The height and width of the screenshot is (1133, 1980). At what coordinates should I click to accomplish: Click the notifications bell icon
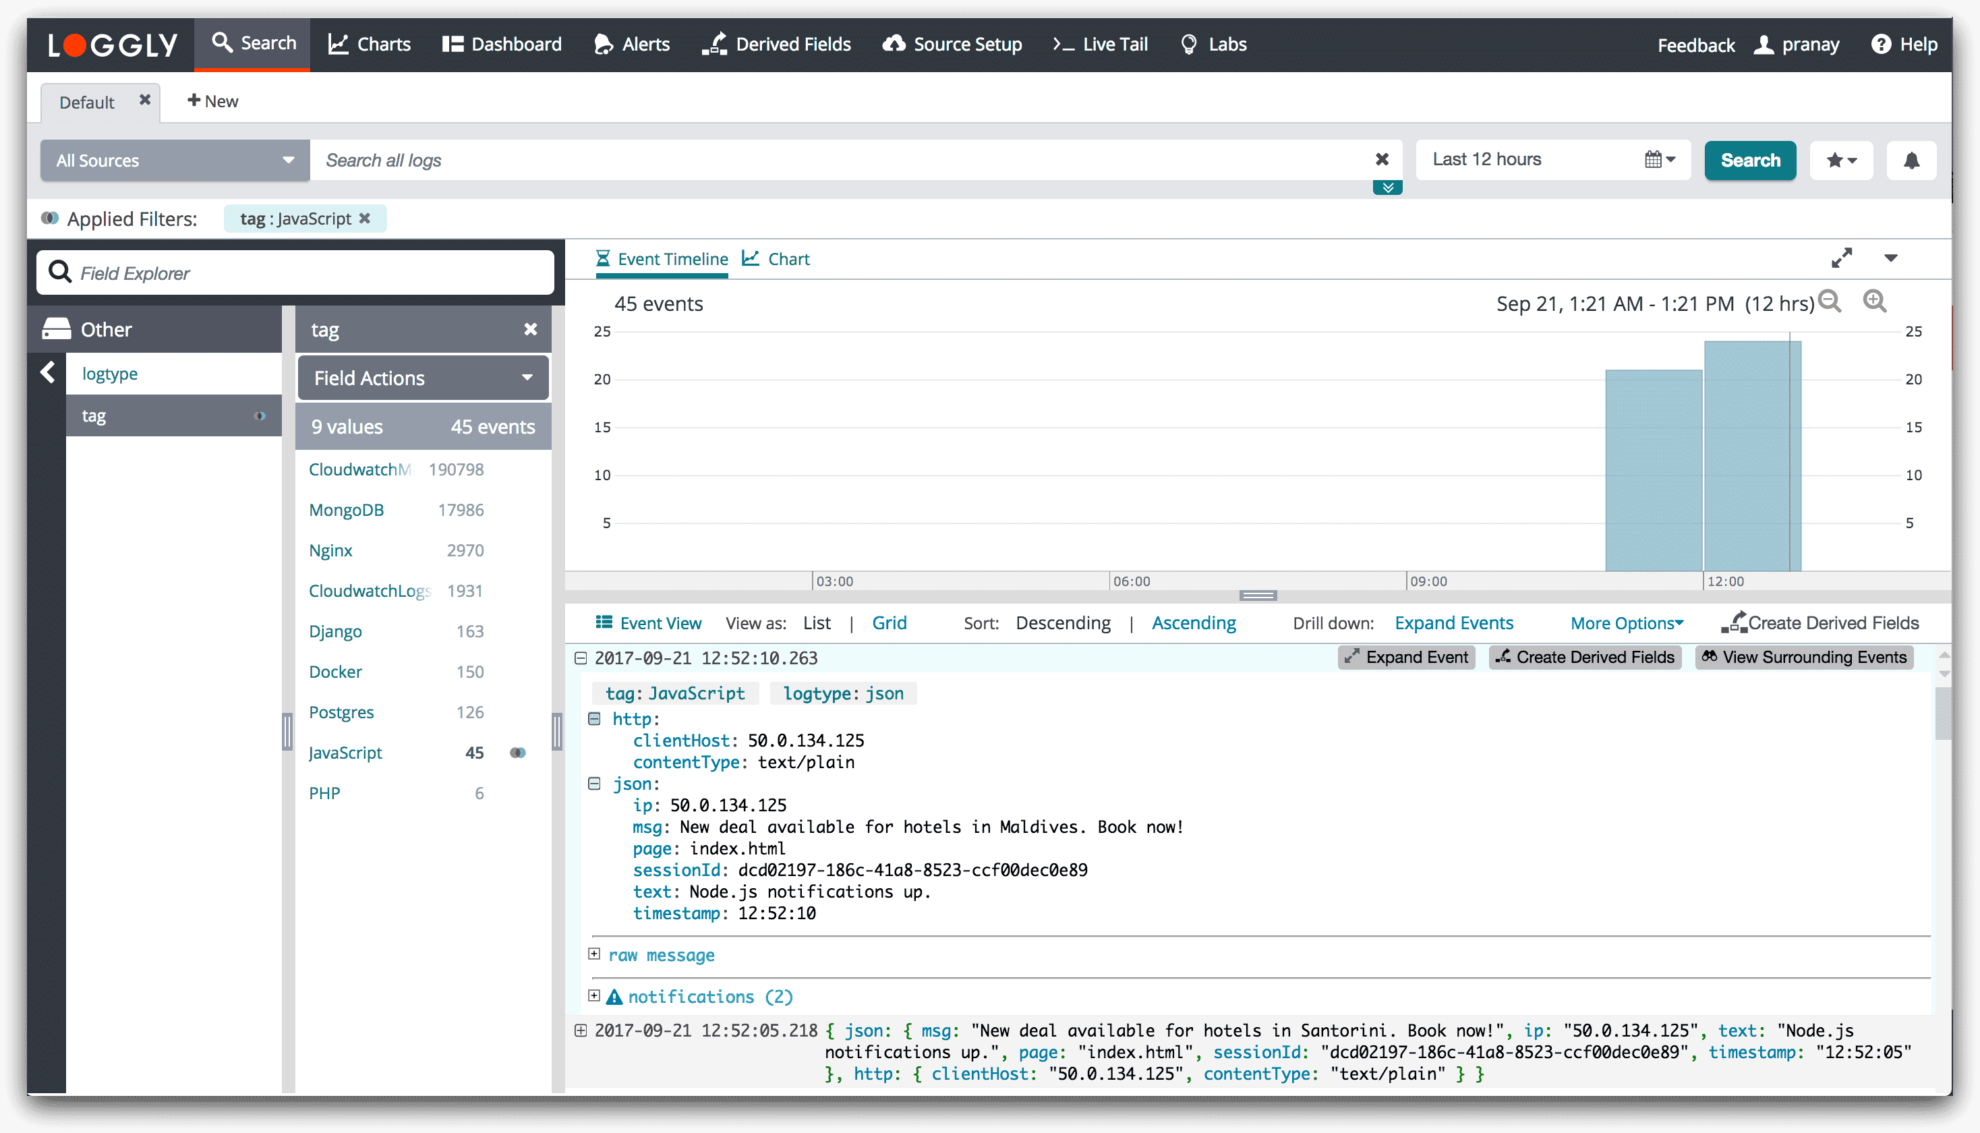pyautogui.click(x=1912, y=160)
